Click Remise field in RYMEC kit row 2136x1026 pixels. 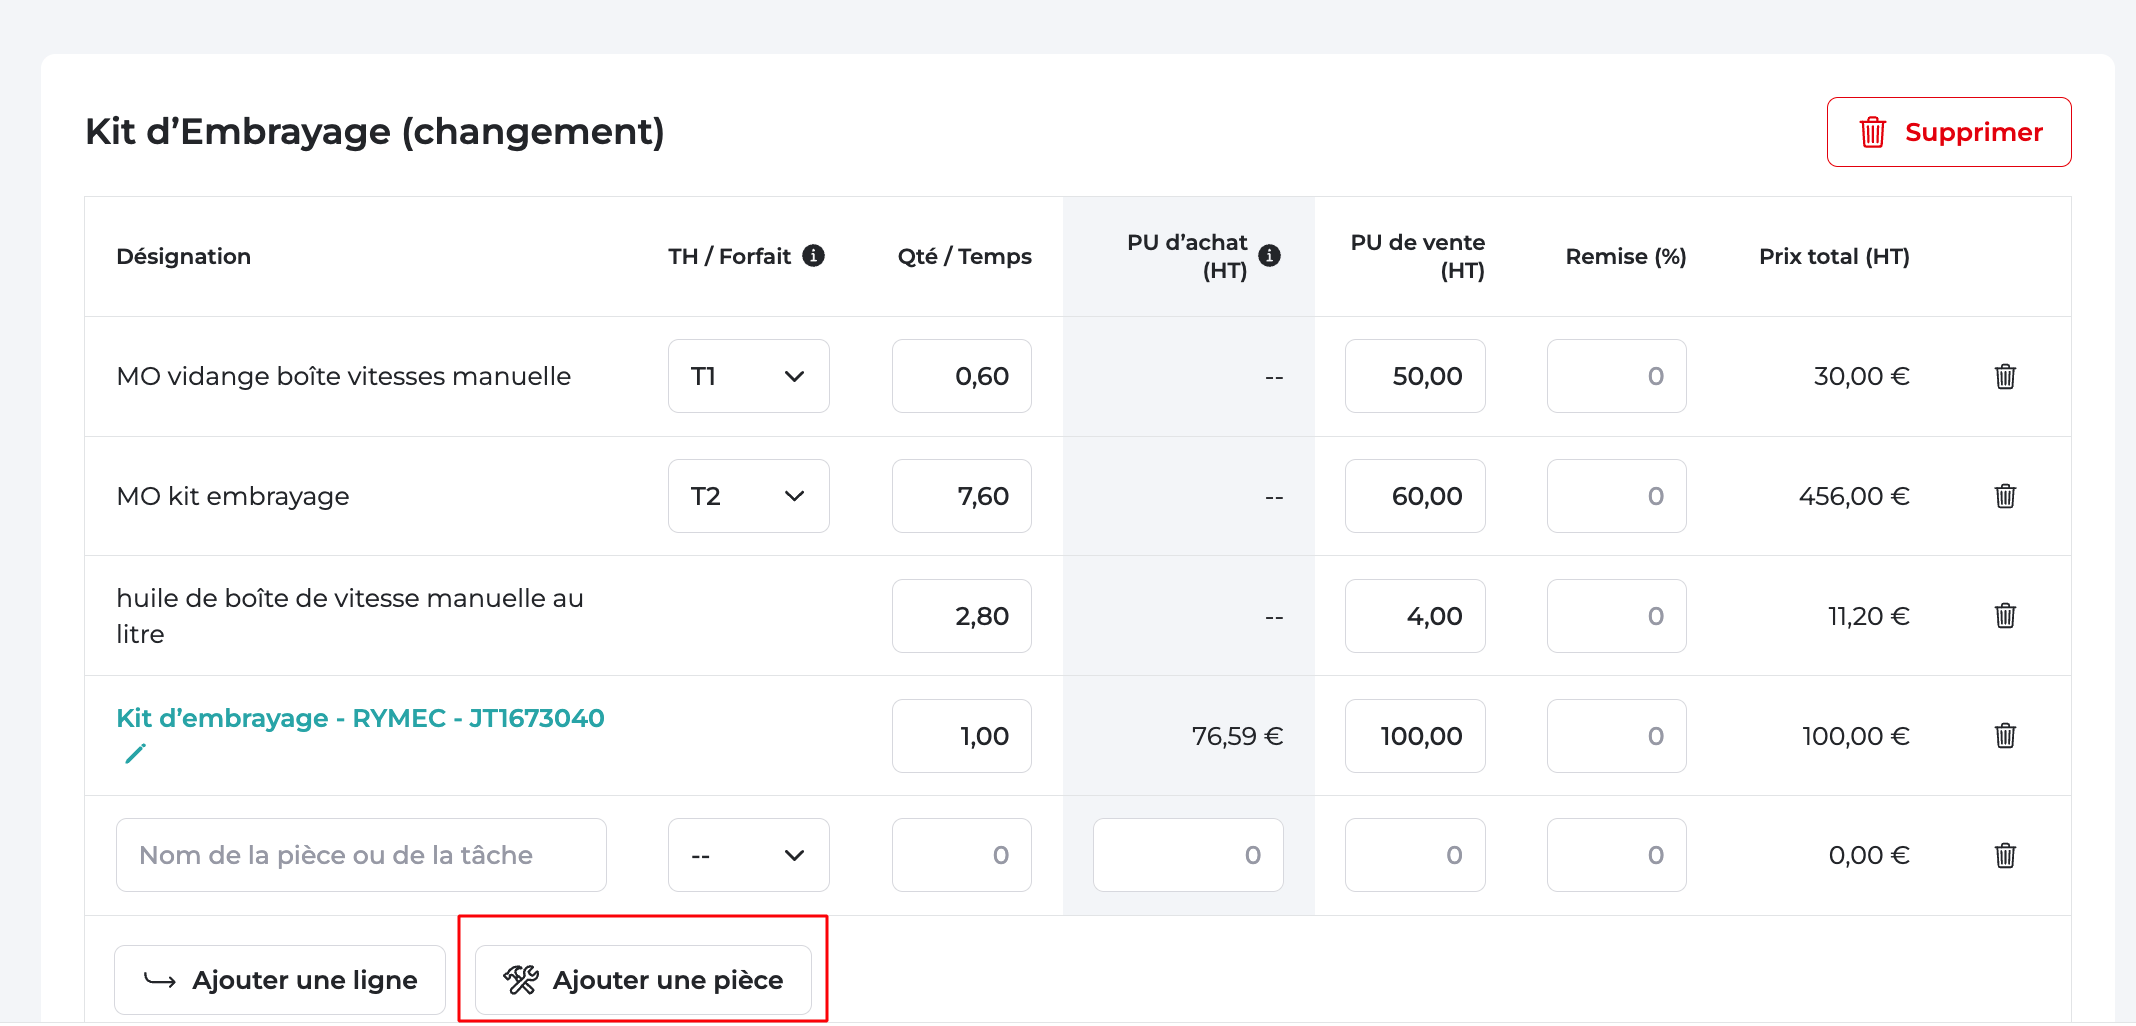[x=1616, y=736]
